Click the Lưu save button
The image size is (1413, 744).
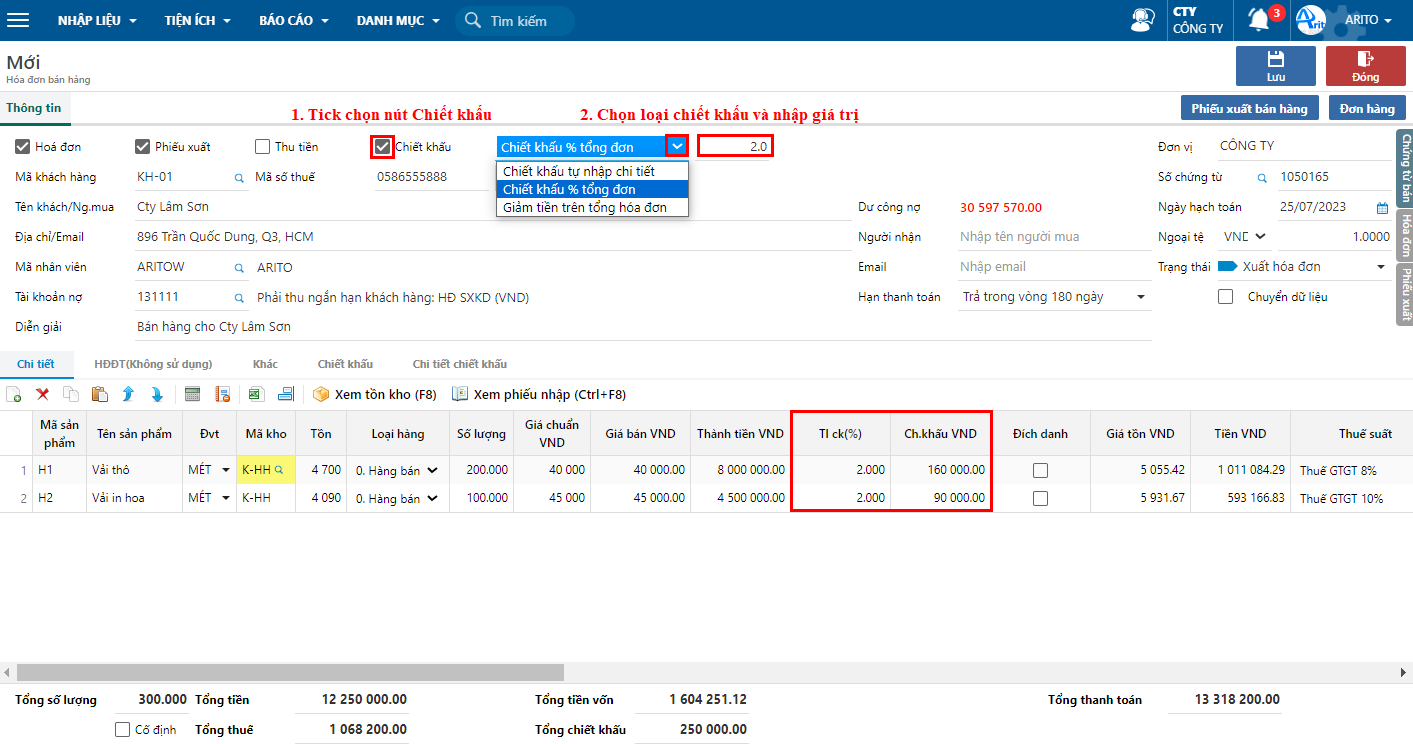pyautogui.click(x=1276, y=66)
